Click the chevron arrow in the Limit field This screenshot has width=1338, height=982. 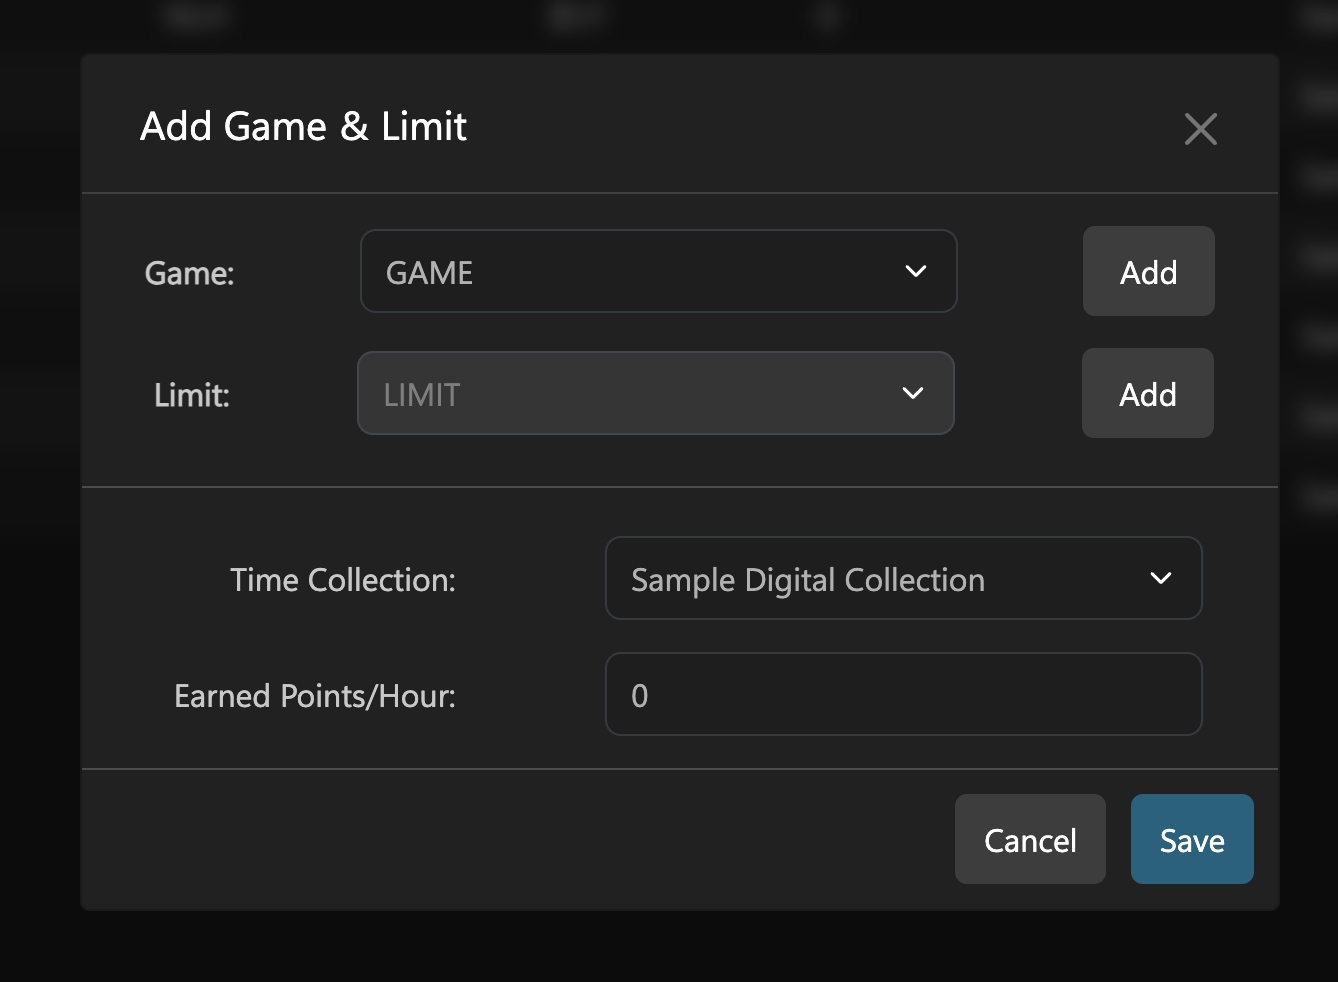pos(912,394)
